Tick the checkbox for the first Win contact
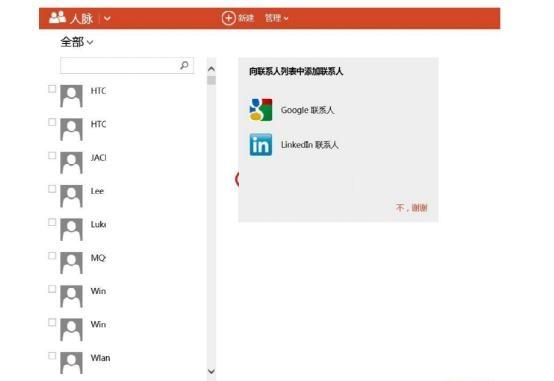This screenshot has width=554, height=381. tap(52, 289)
